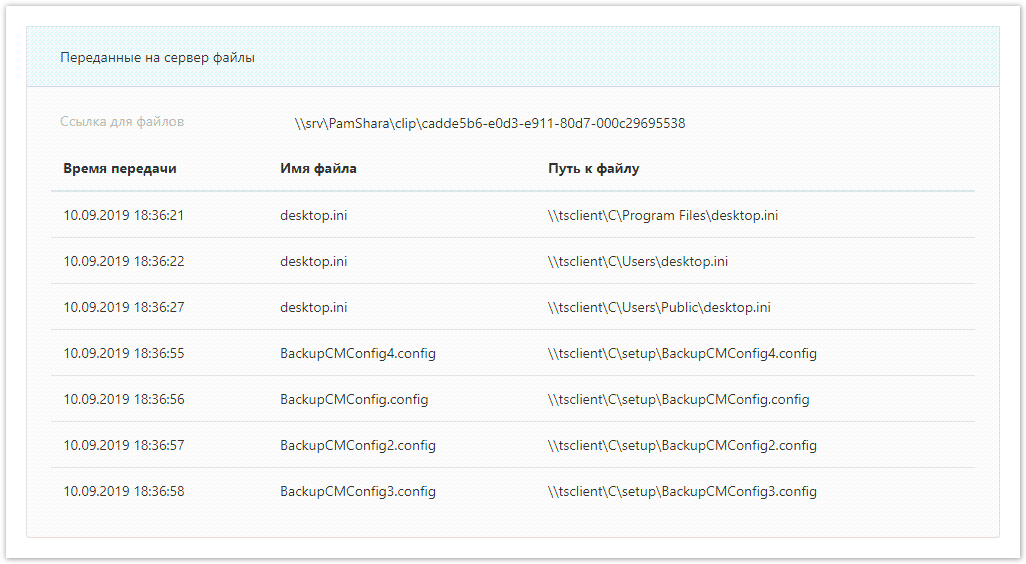This screenshot has height=564, width=1026.
Task: Click the path \\tsclient\C\Program Files\desktop.ini
Action: [662, 215]
